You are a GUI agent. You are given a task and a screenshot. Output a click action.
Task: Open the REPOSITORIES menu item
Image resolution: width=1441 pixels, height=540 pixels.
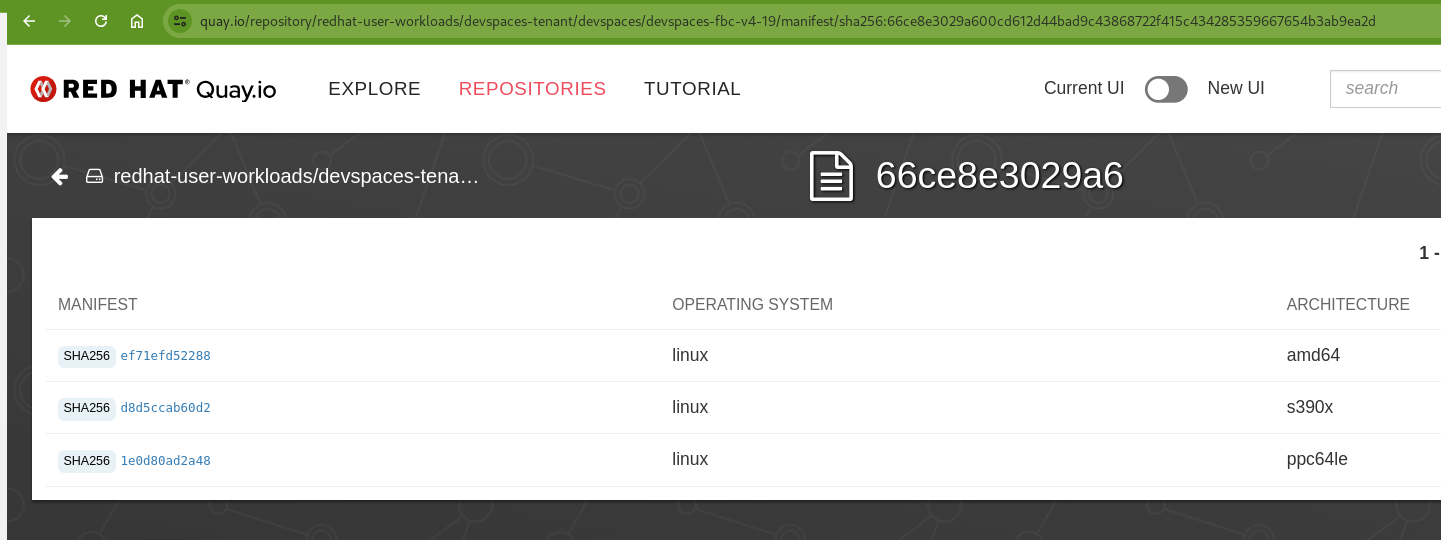click(x=532, y=89)
